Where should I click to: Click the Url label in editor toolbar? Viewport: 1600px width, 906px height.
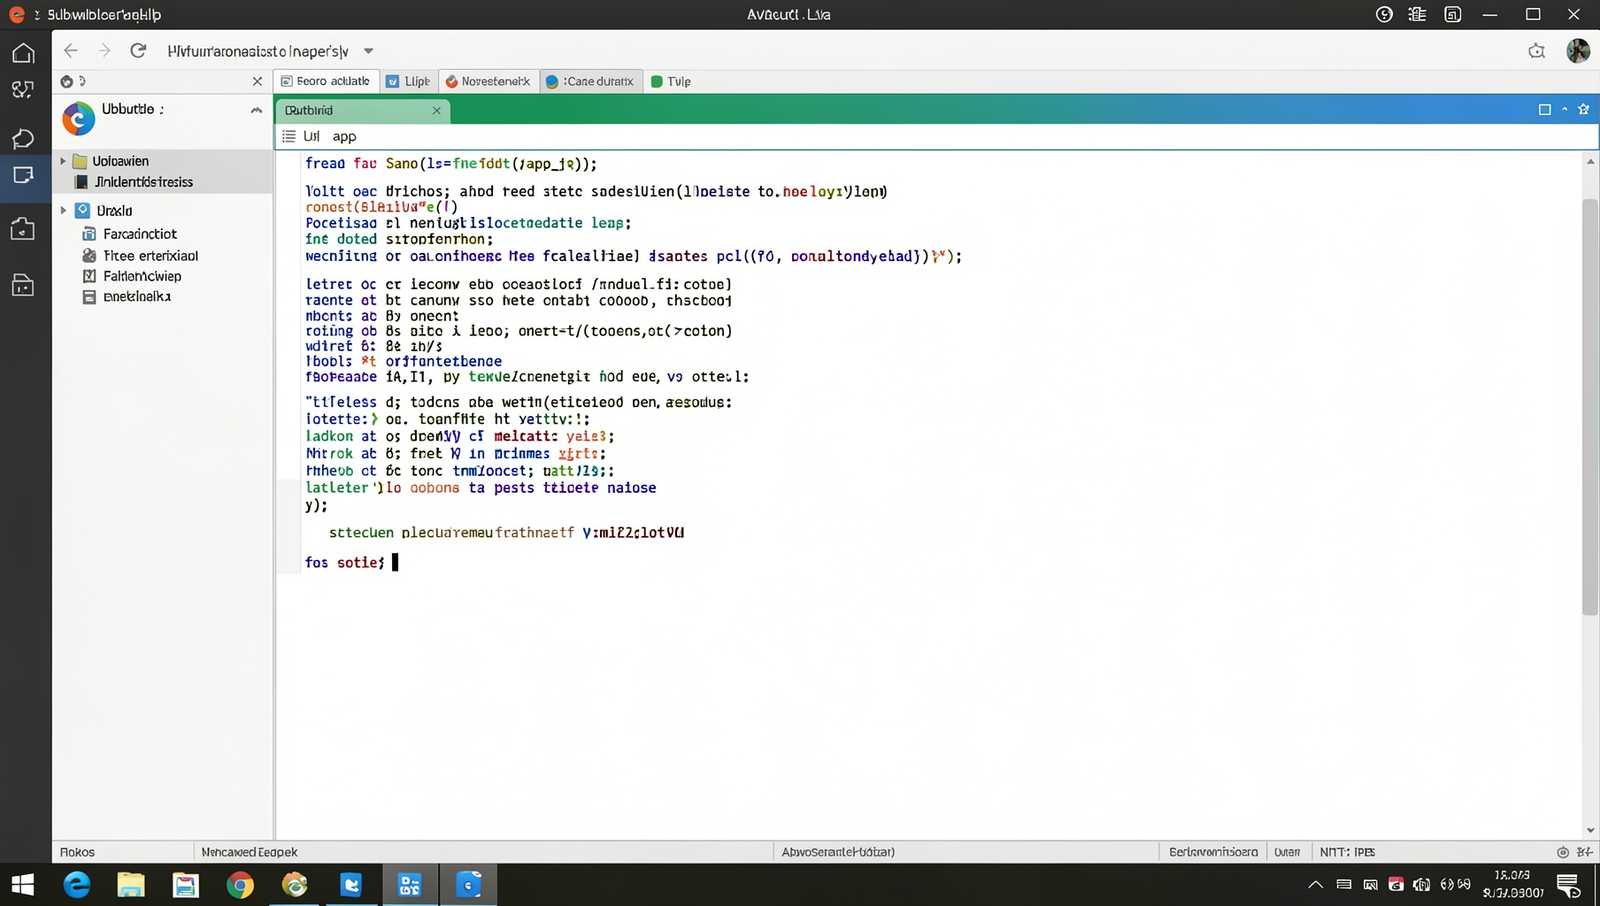click(x=311, y=136)
